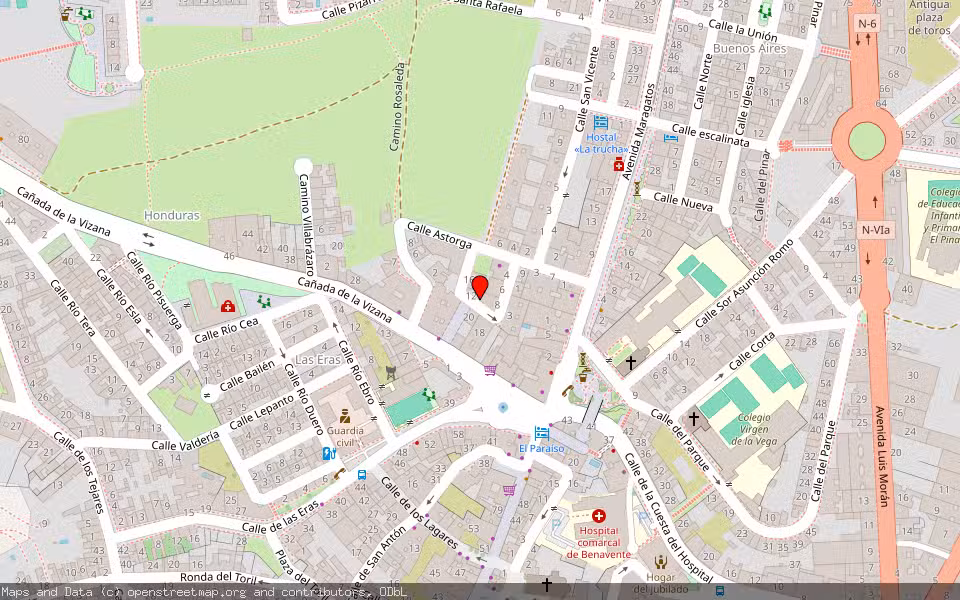Click the blue bus stop icon on Calle de las Eras
The height and width of the screenshot is (600, 960).
point(362,474)
